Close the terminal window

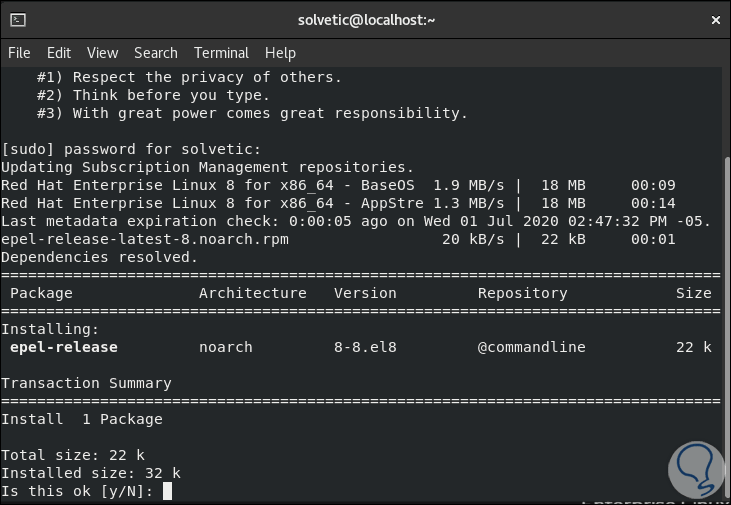(x=714, y=19)
